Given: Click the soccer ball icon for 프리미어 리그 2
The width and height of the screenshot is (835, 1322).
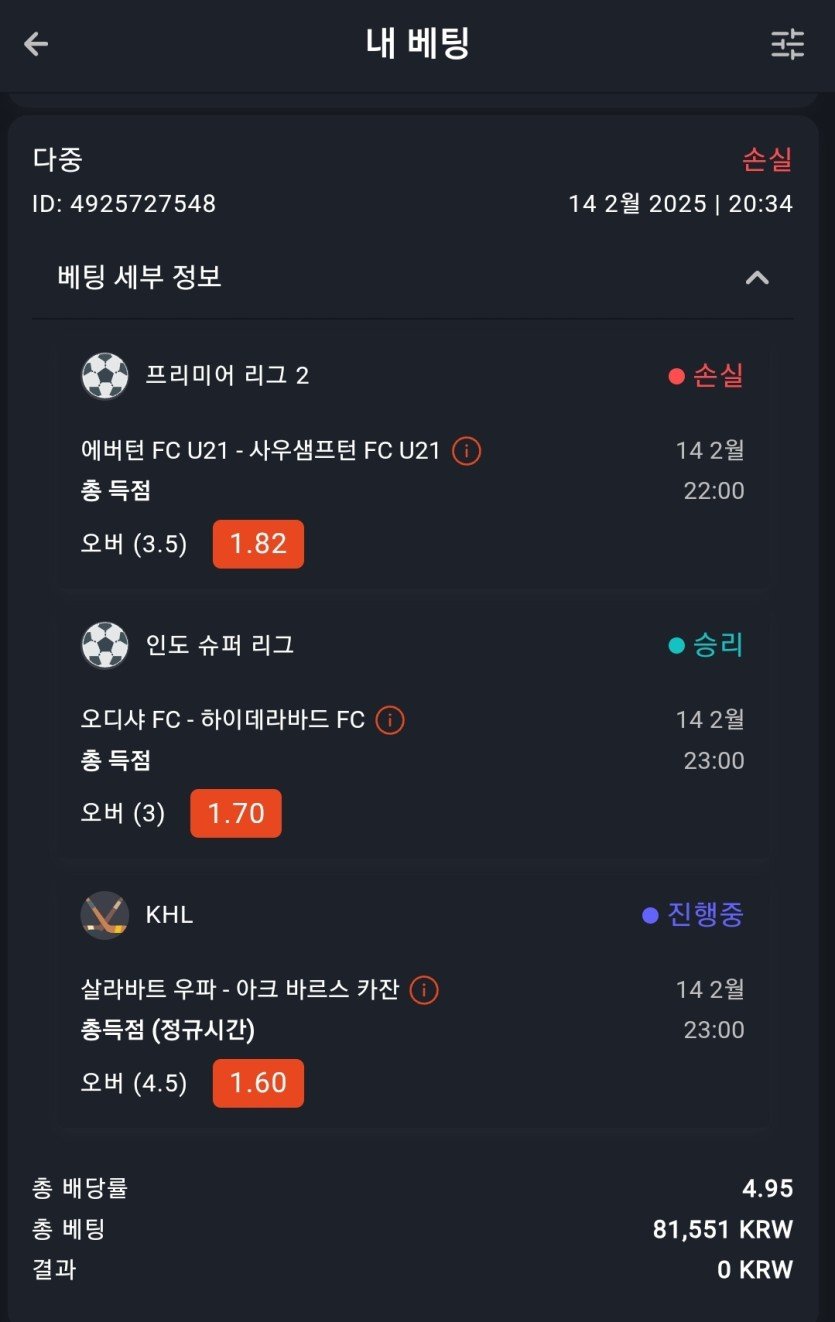Looking at the screenshot, I should point(105,376).
